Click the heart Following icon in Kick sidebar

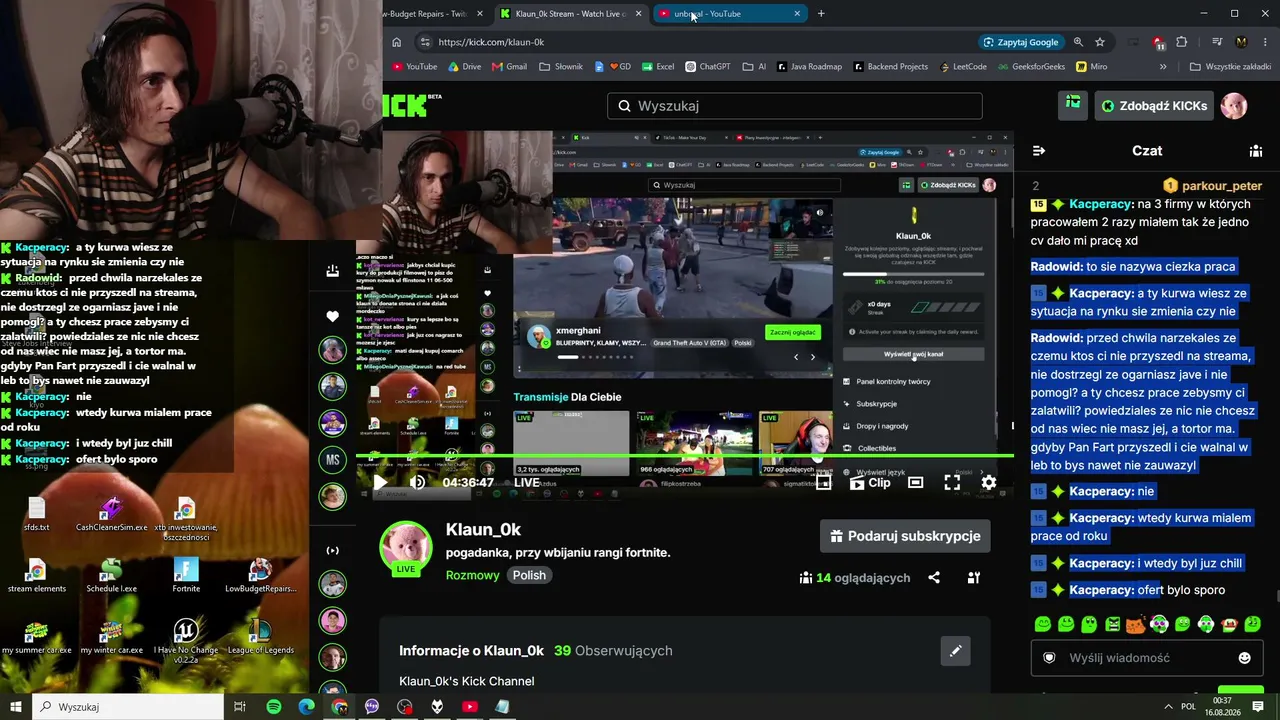pos(333,316)
